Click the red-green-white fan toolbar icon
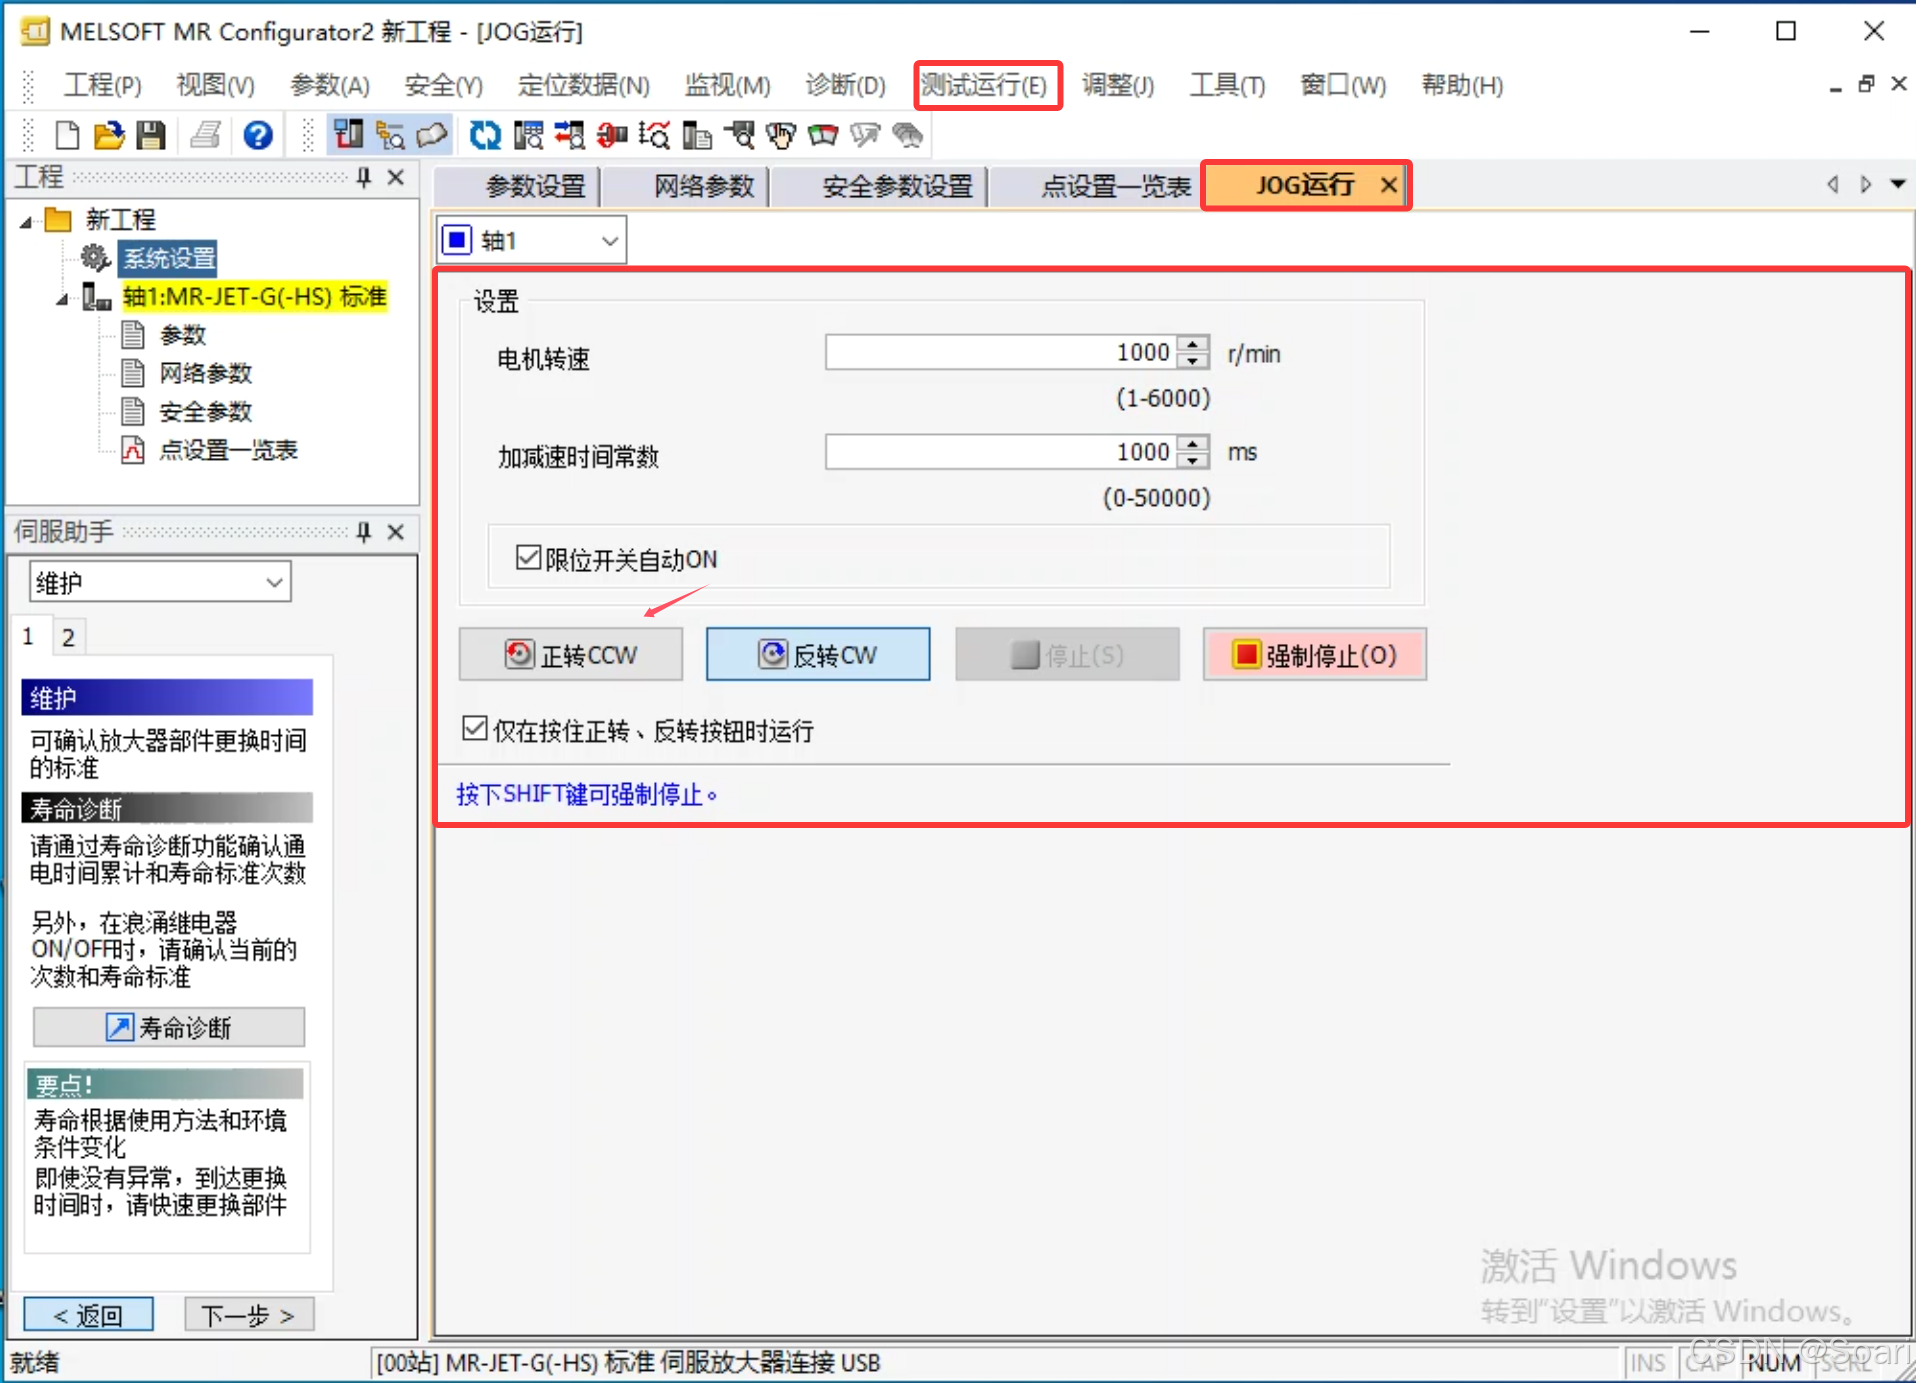This screenshot has width=1916, height=1383. [823, 134]
